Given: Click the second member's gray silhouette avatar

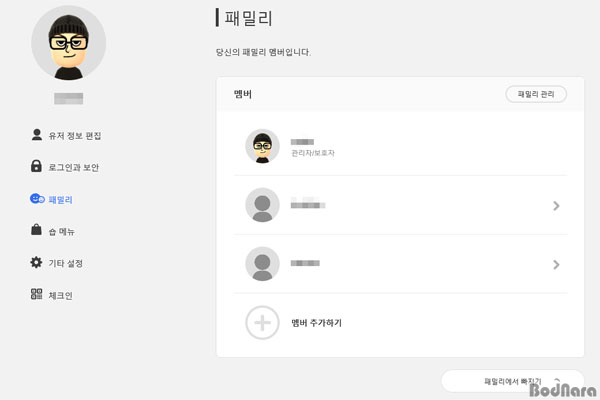Looking at the screenshot, I should 262,205.
